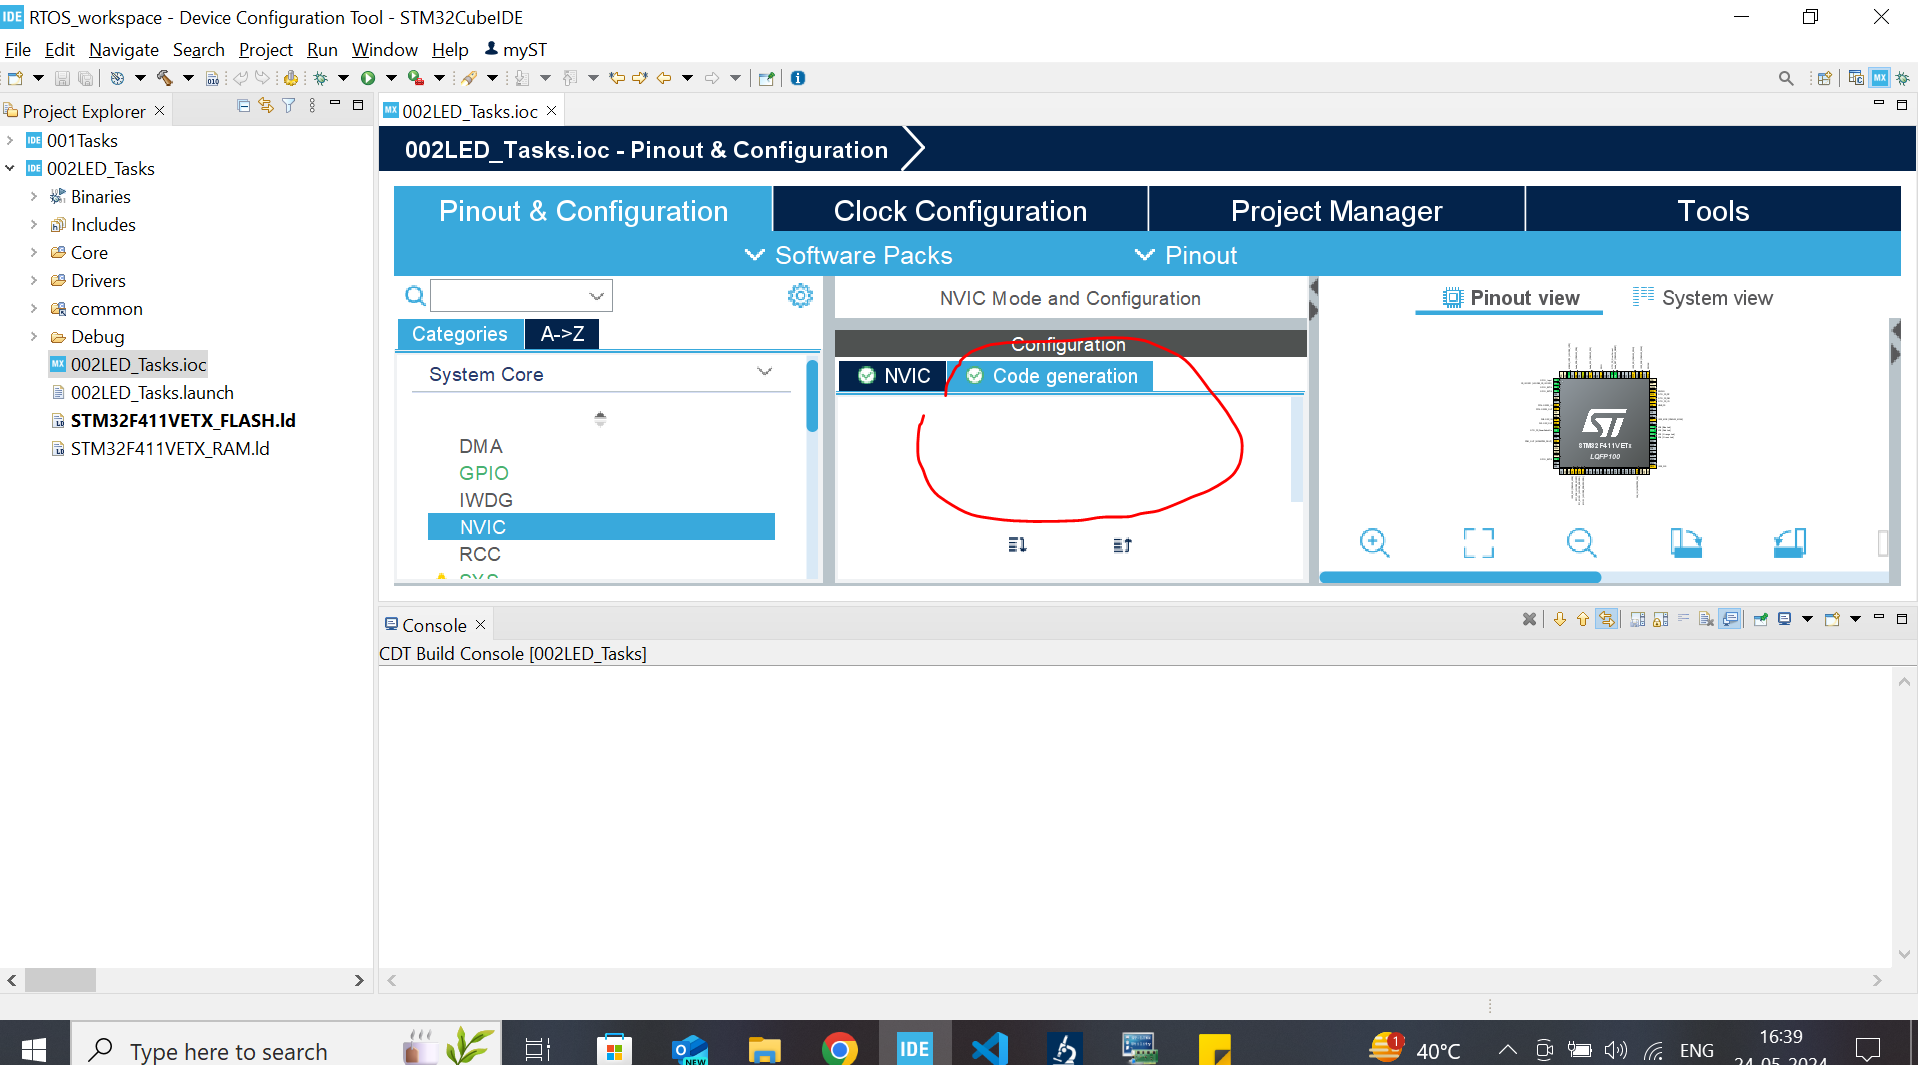Fit chip view to the window
This screenshot has width=1918, height=1065.
(1478, 543)
